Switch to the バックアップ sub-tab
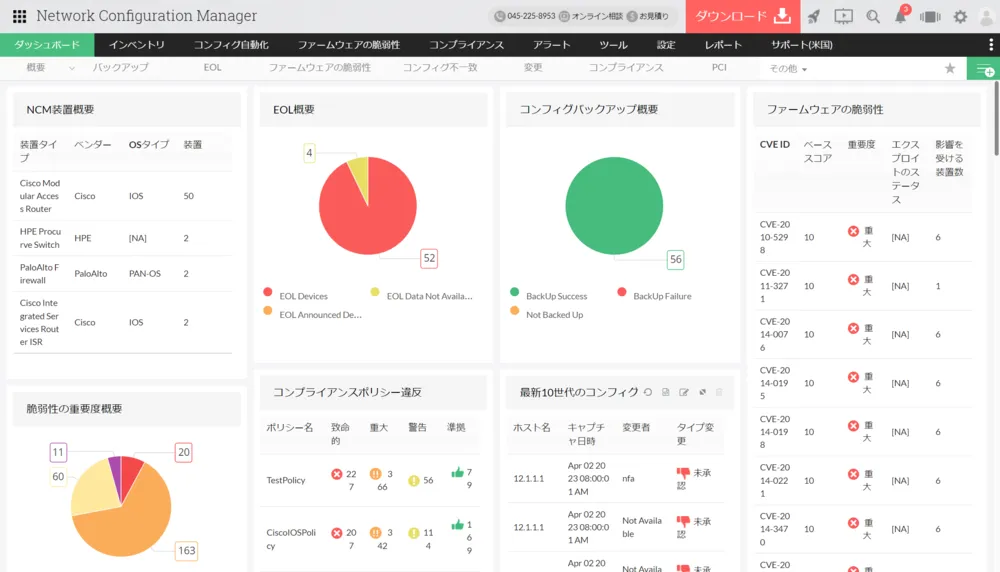The width and height of the screenshot is (1000, 572). coord(121,68)
